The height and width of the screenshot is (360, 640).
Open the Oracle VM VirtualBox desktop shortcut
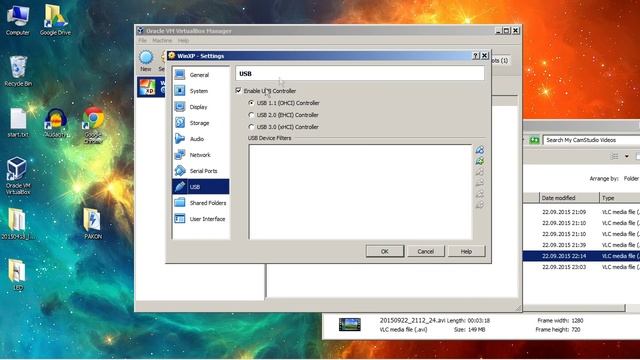pos(18,176)
